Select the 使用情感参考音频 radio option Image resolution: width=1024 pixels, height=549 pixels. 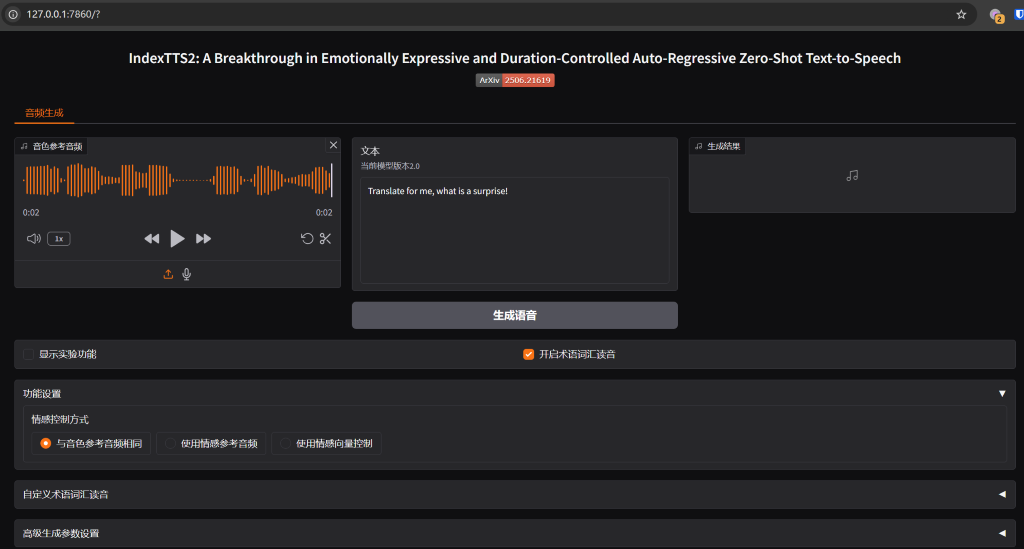click(x=171, y=443)
